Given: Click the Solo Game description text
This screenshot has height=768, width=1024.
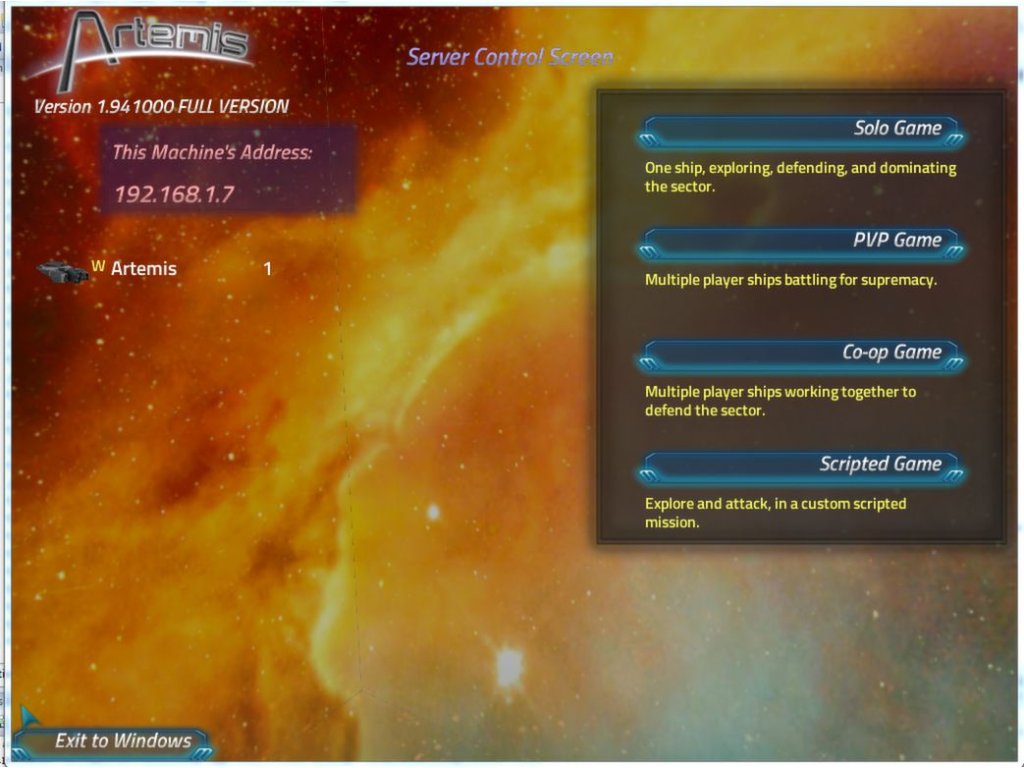Looking at the screenshot, I should click(800, 177).
